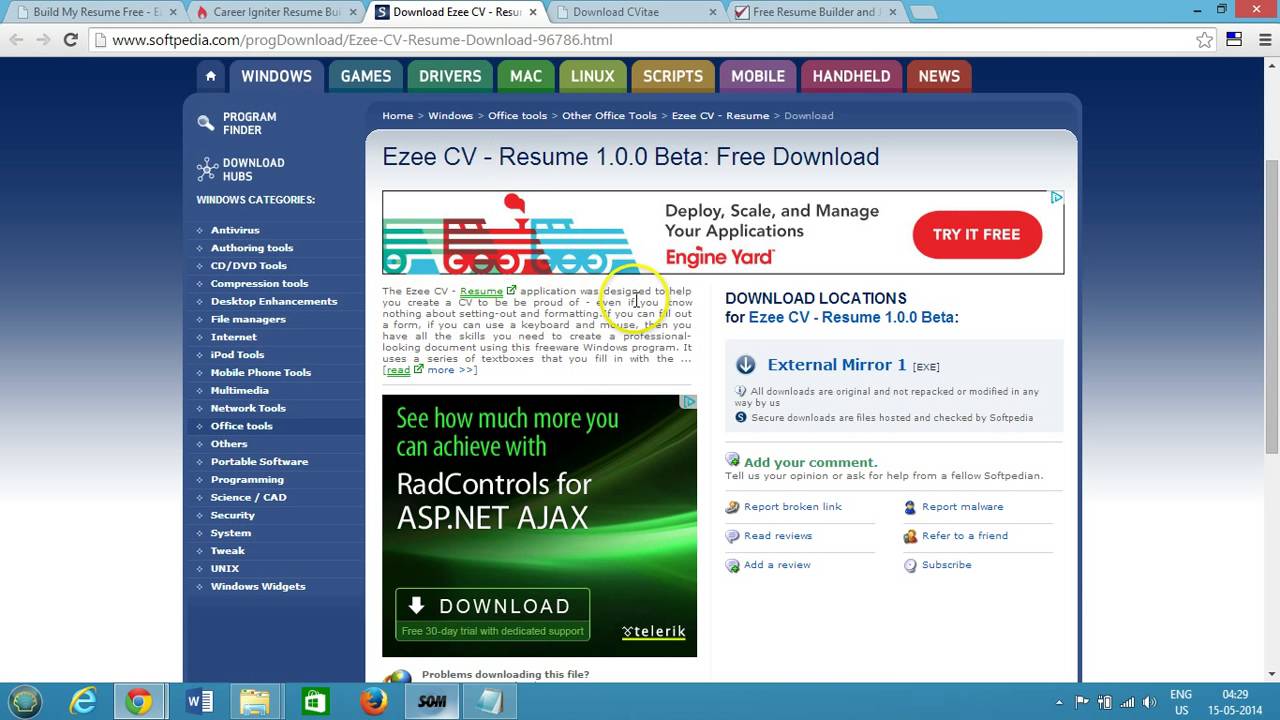This screenshot has width=1280, height=720.
Task: Switch to the Free Resume Builder tab
Action: click(x=815, y=13)
